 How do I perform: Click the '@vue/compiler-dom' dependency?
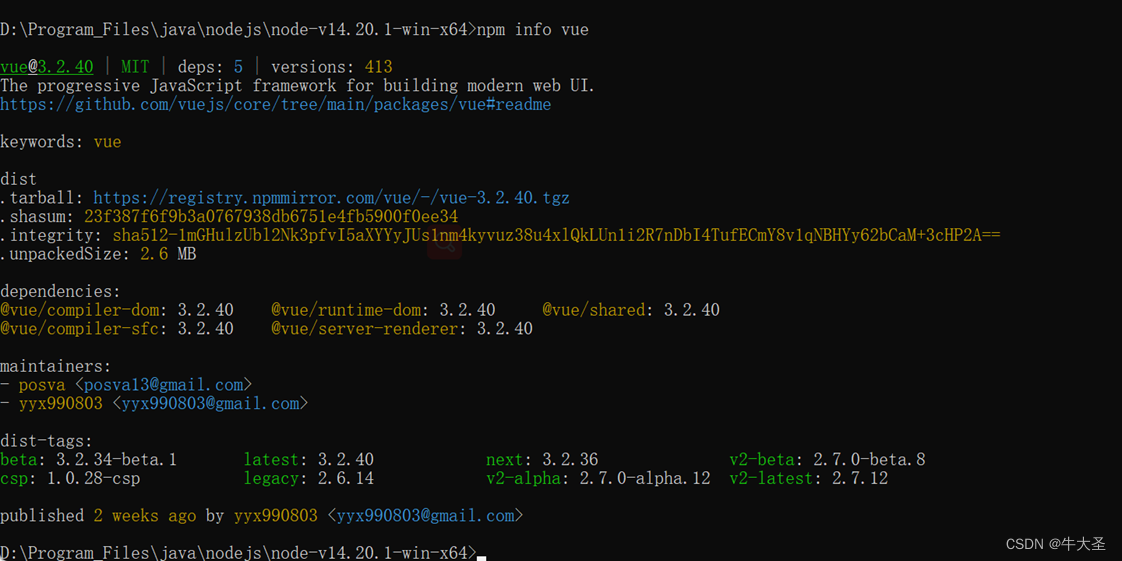tap(117, 311)
